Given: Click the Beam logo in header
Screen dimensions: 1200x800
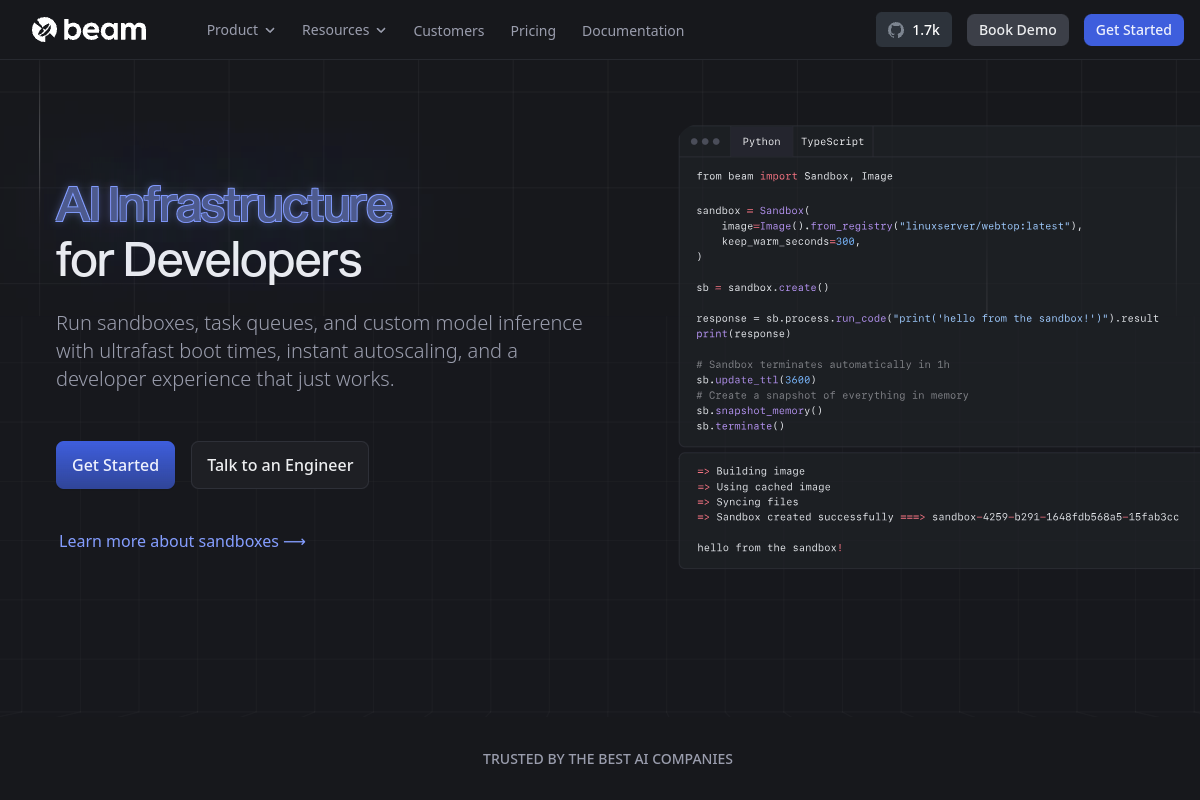Looking at the screenshot, I should [89, 30].
